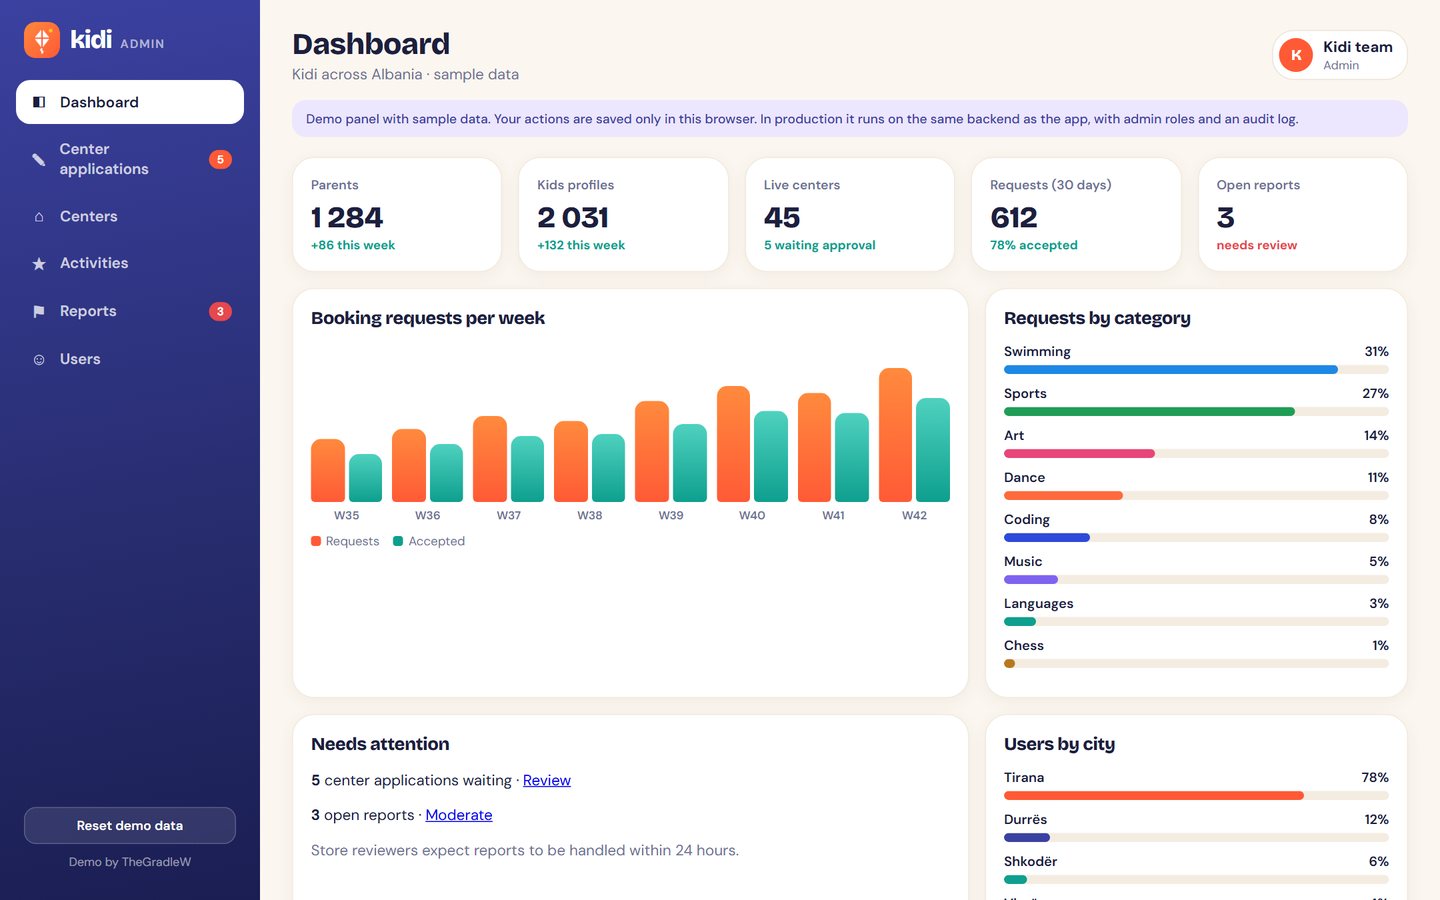This screenshot has width=1440, height=900.
Task: Open the Kidi team account chip
Action: 1340,55
